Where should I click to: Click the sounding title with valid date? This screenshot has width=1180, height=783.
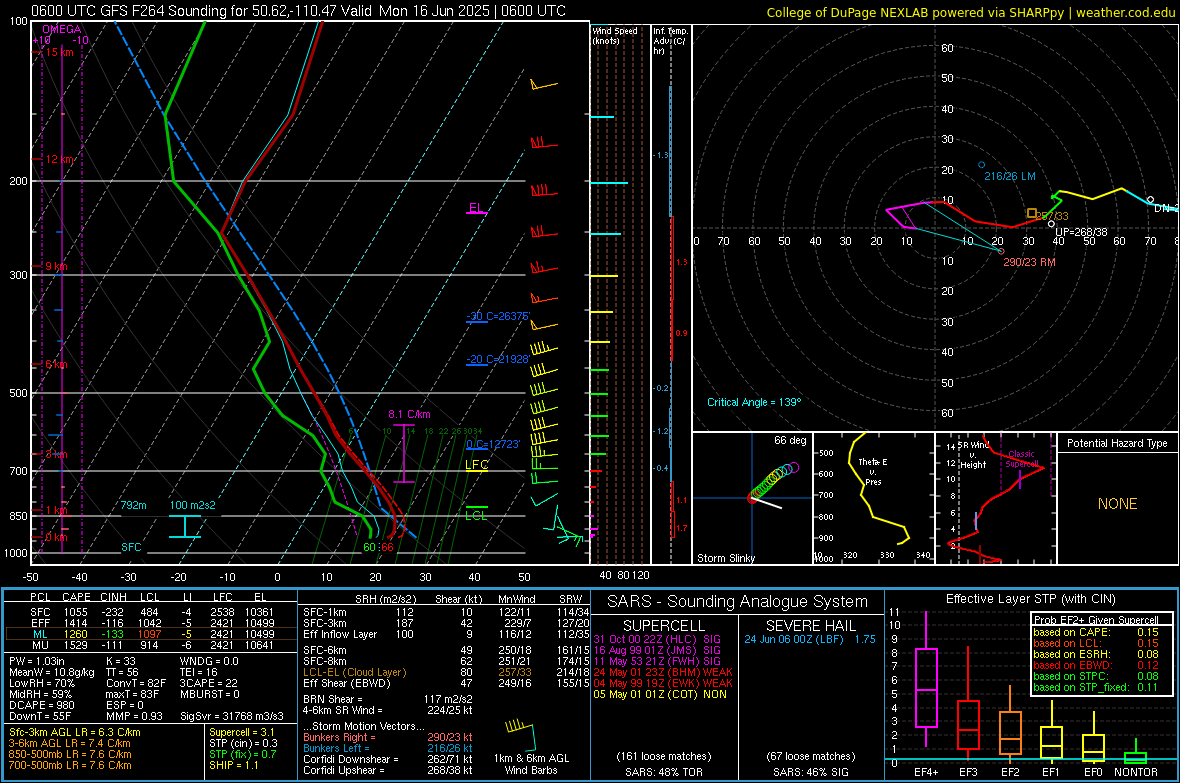298,11
